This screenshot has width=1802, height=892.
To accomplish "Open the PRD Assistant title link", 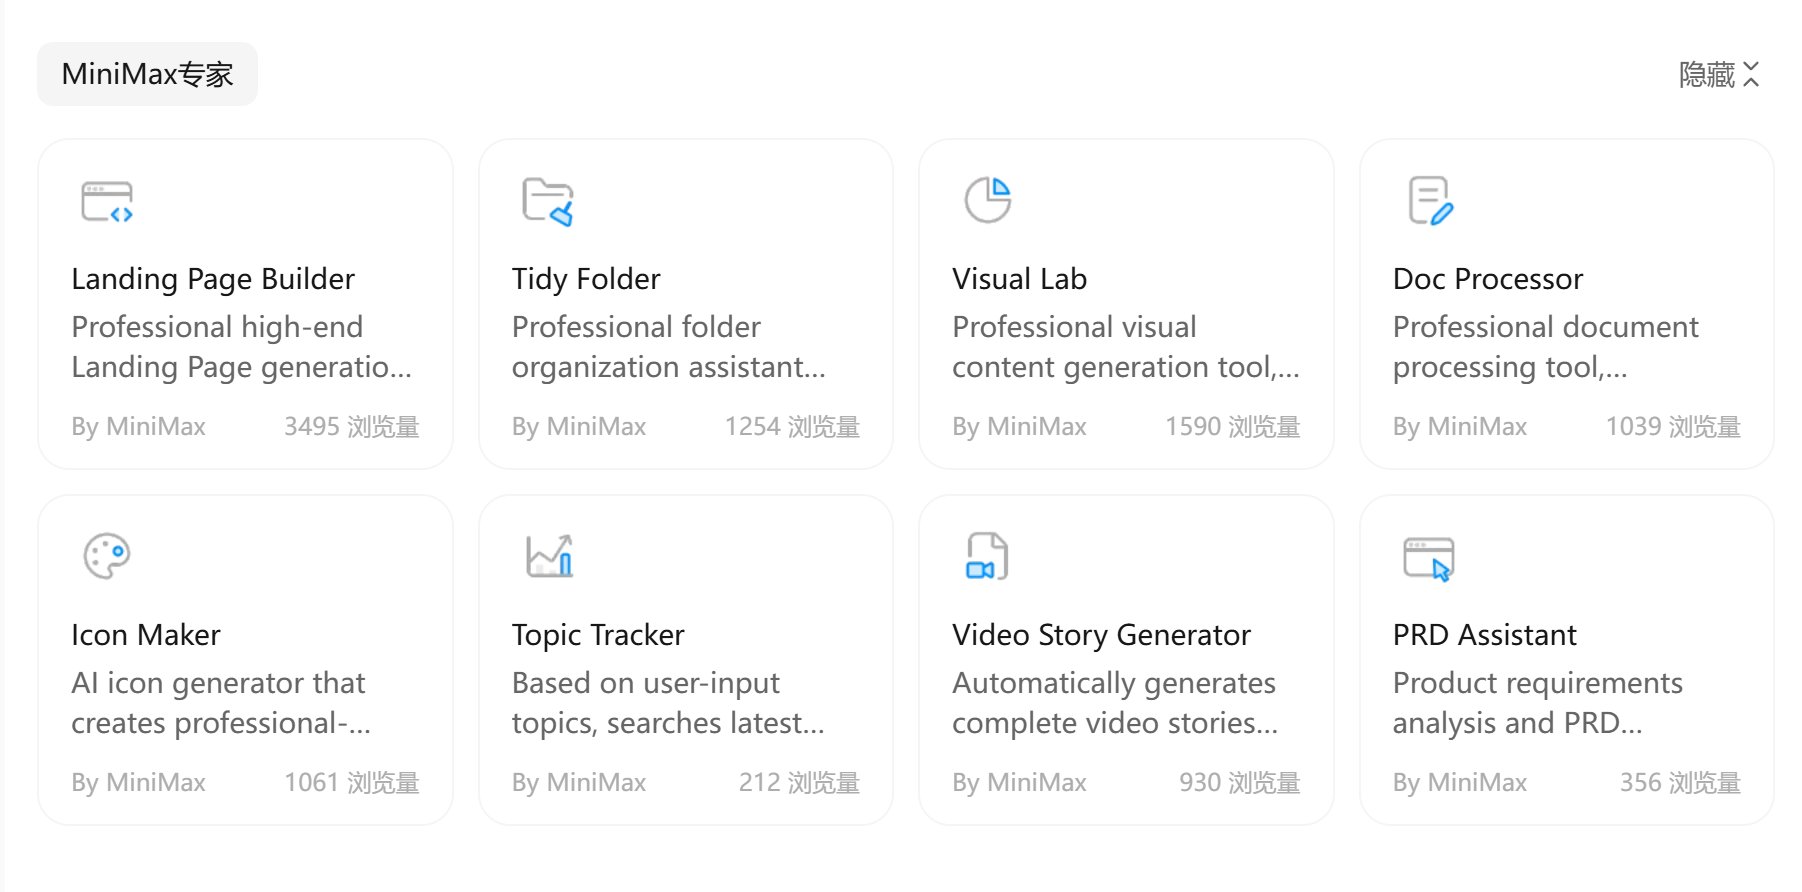I will 1484,635.
